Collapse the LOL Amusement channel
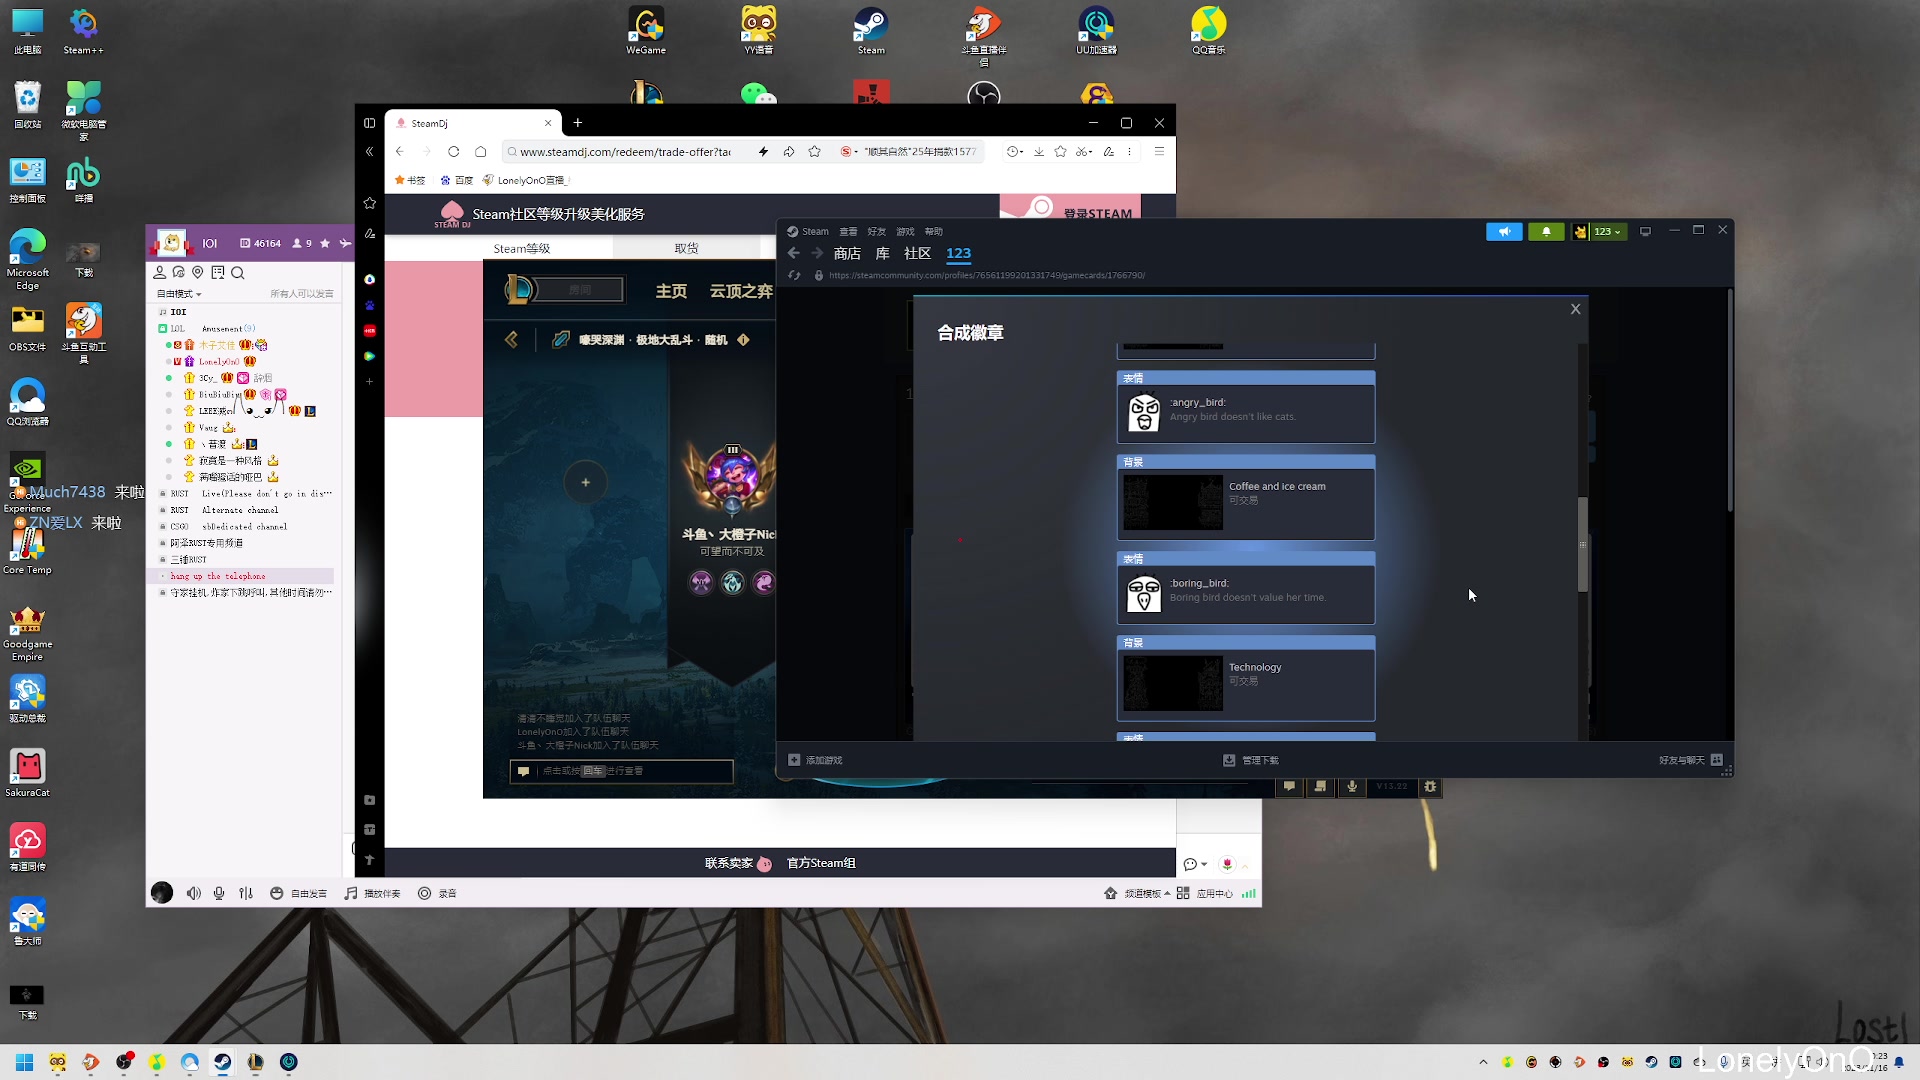The image size is (1920, 1080). [162, 328]
